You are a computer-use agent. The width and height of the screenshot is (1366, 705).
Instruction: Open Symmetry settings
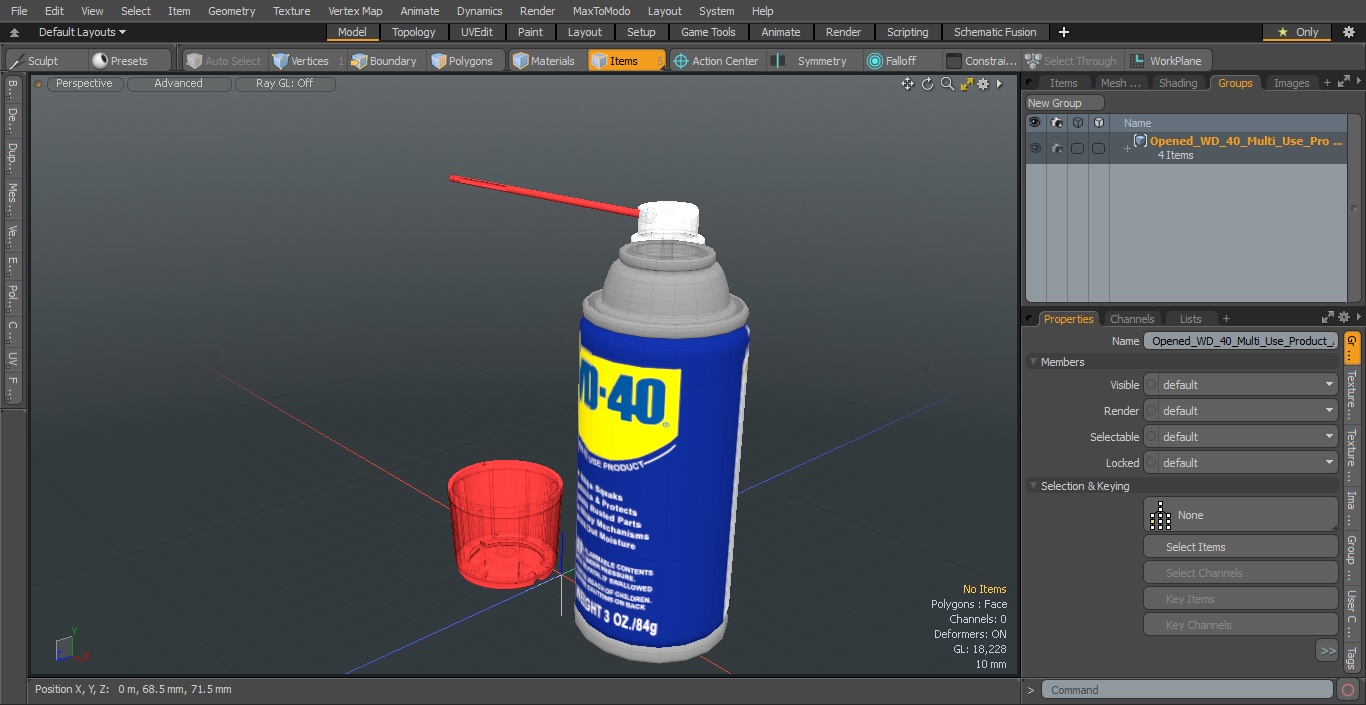tap(810, 61)
